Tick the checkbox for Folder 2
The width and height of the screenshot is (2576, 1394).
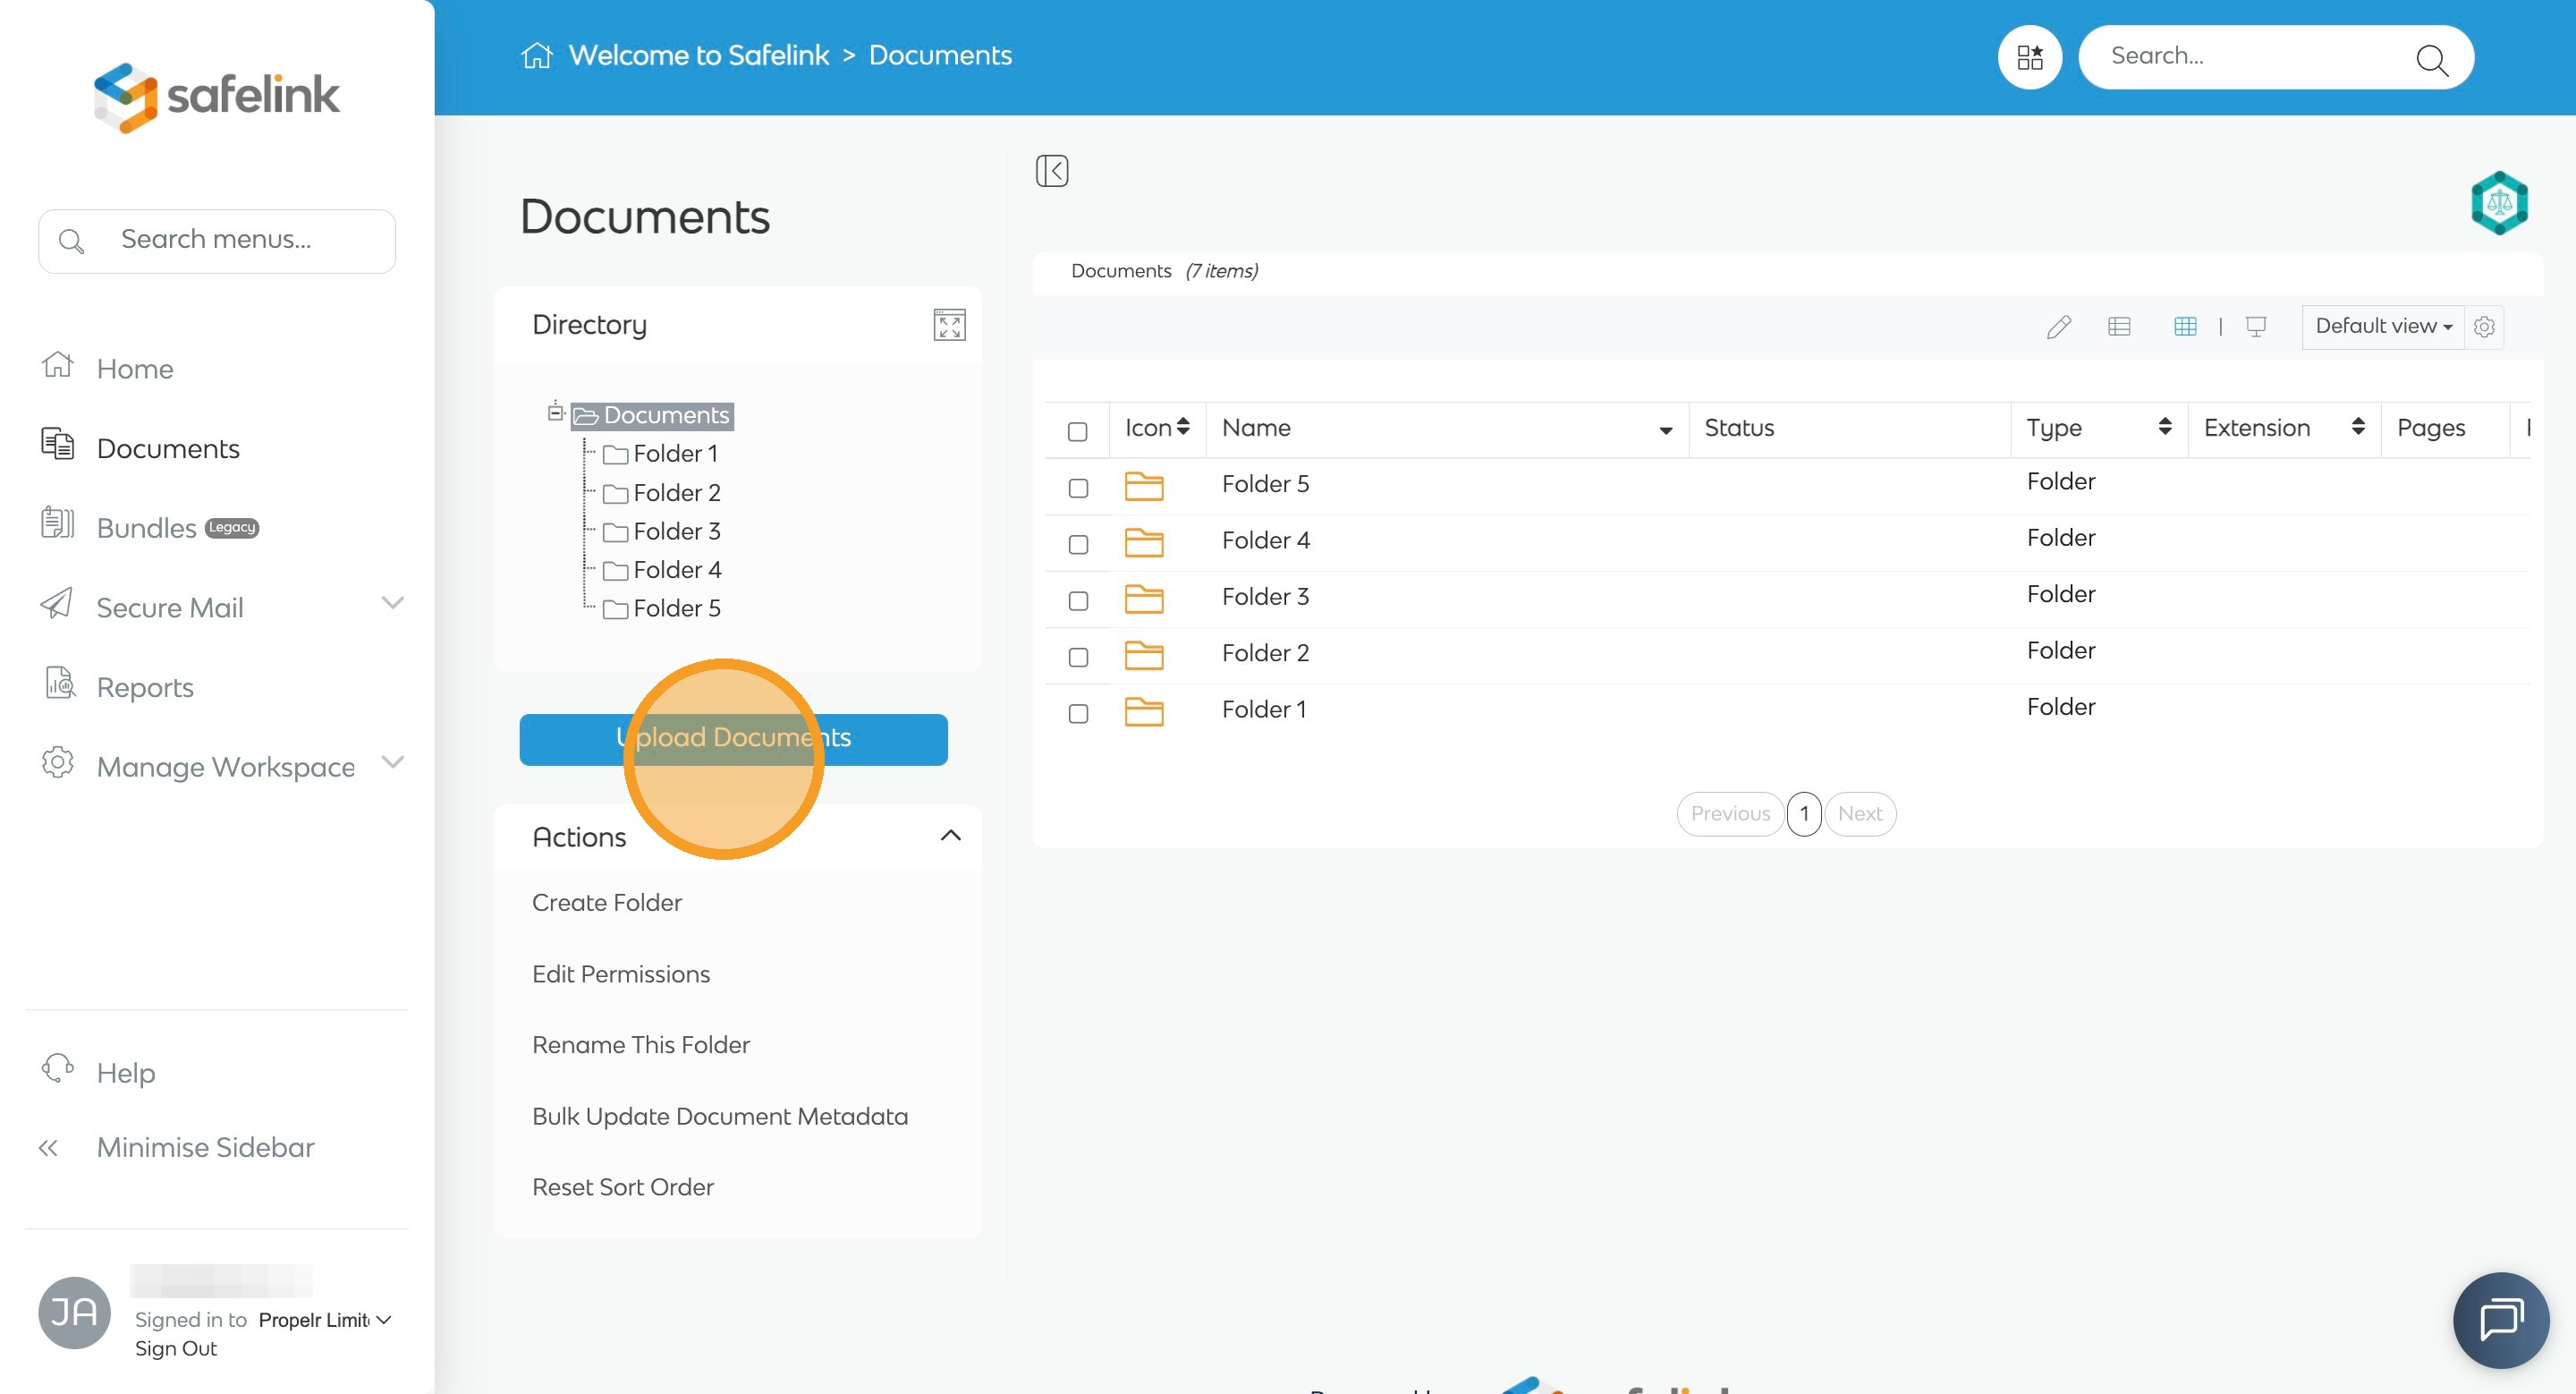point(1078,657)
